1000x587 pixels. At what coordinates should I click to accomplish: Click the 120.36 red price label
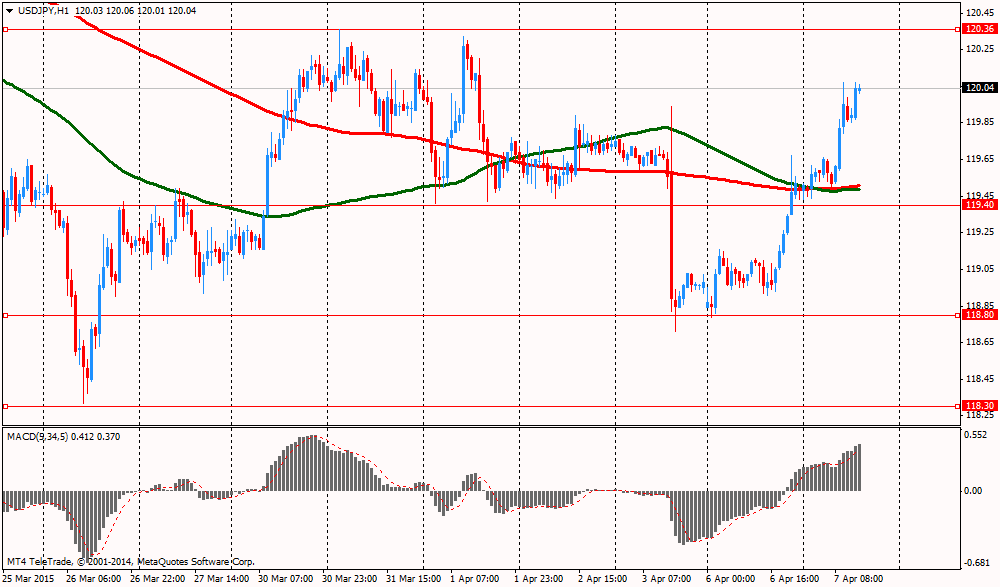(x=979, y=30)
